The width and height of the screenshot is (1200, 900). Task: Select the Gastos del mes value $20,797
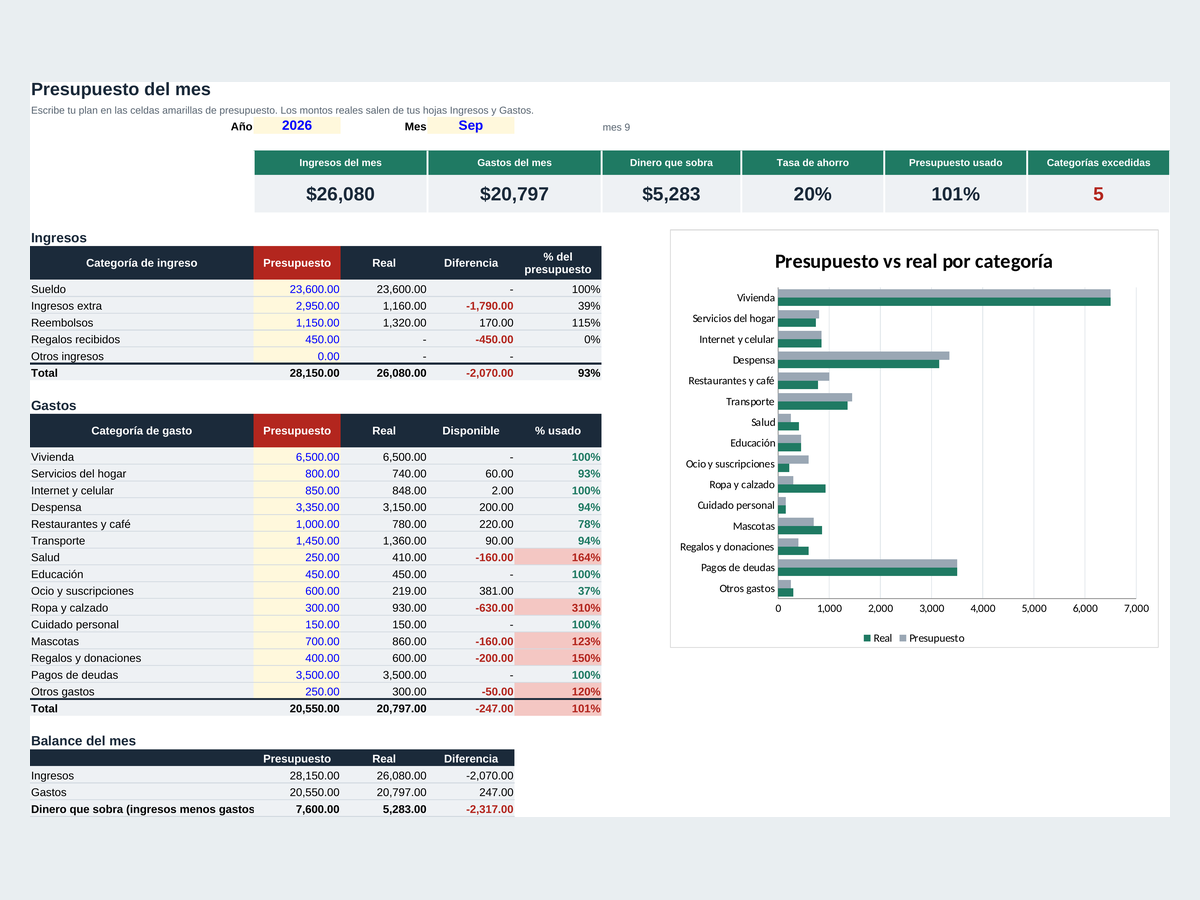[515, 194]
